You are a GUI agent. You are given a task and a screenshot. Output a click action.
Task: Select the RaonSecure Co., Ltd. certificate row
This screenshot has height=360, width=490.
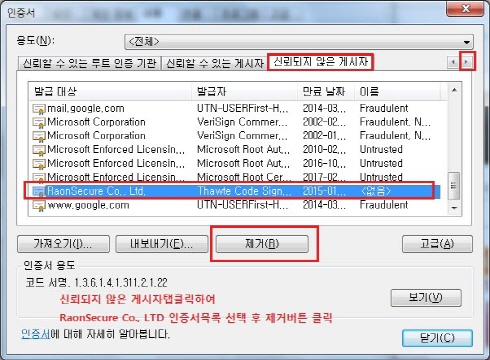pyautogui.click(x=236, y=191)
